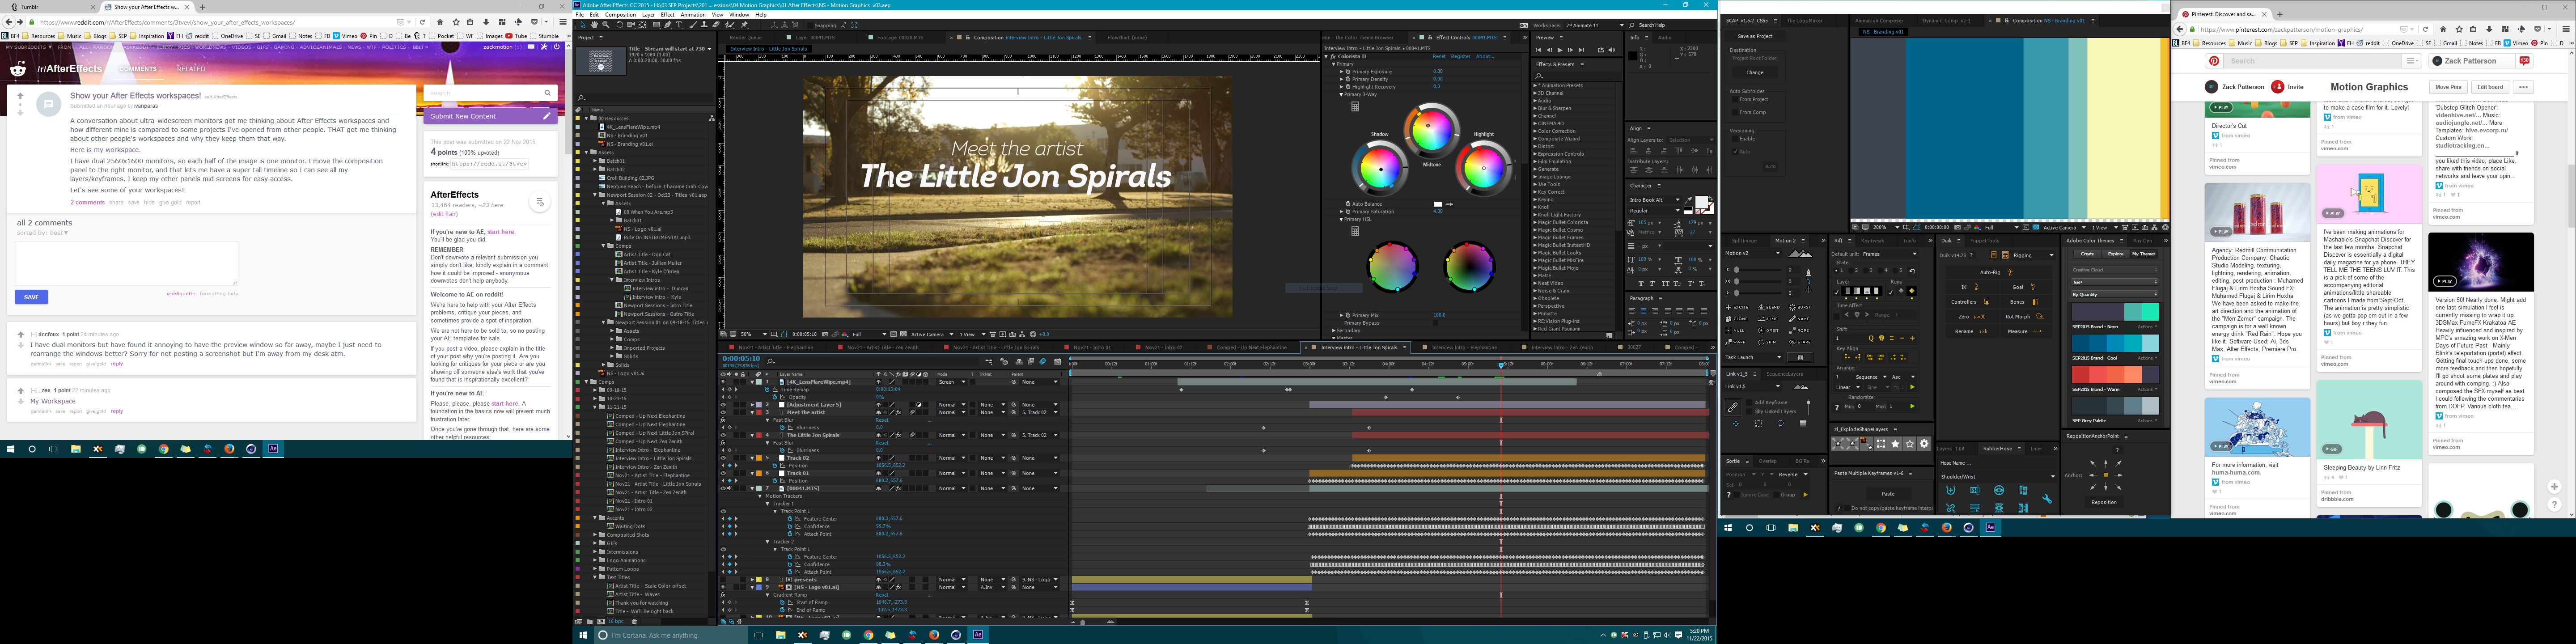
Task: Toggle Primary Exposure stopwatch in Colorista II
Action: (1348, 72)
